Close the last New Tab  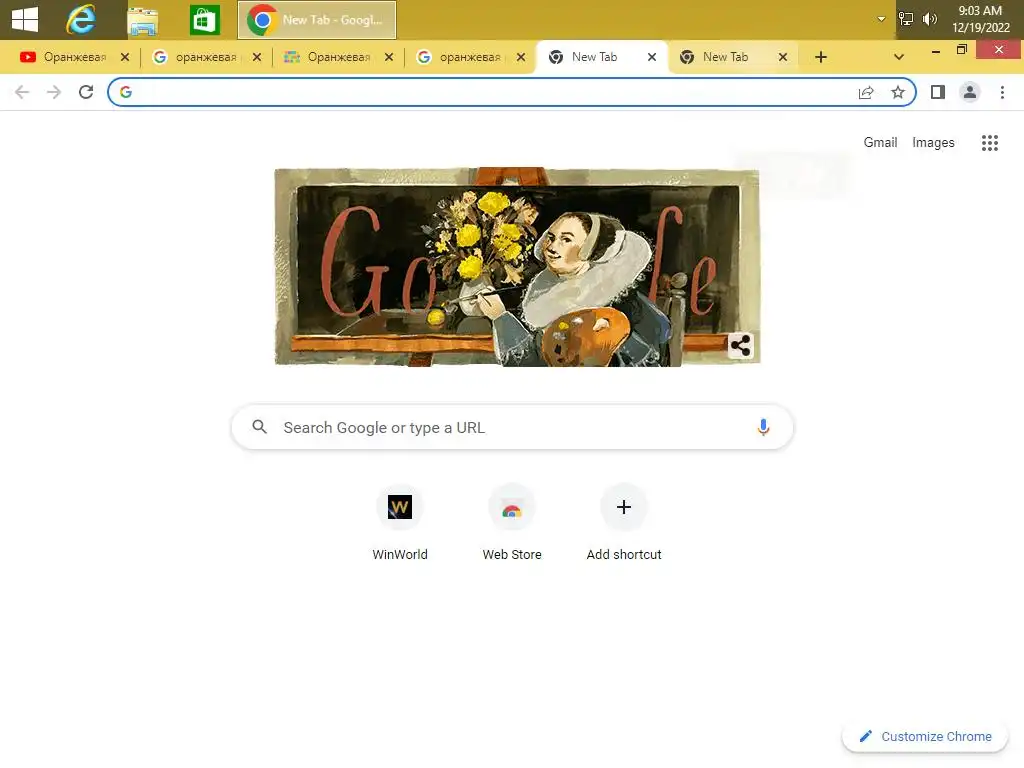[x=782, y=57]
